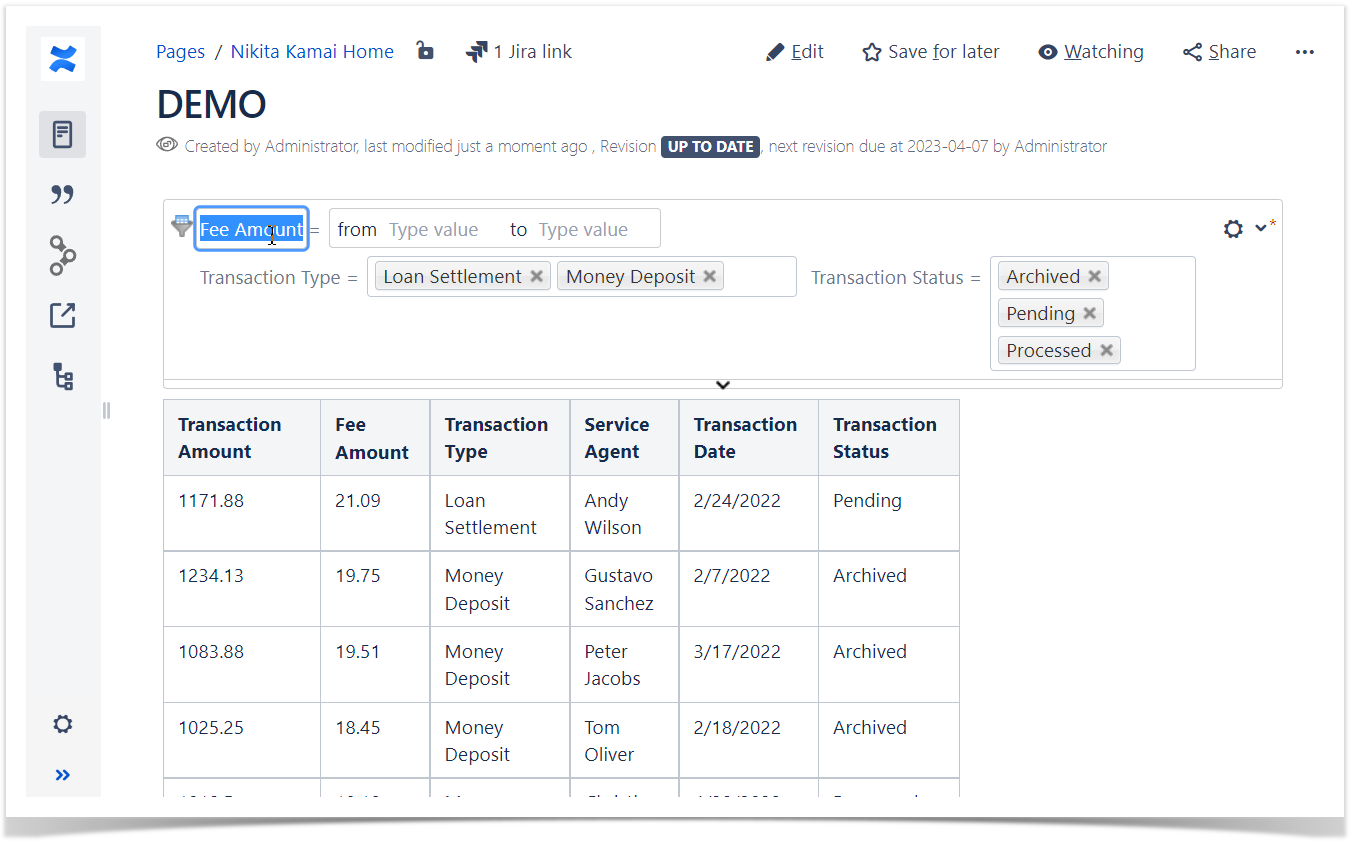Collapse the filter panel chevron
1358x846 pixels.
[x=723, y=385]
